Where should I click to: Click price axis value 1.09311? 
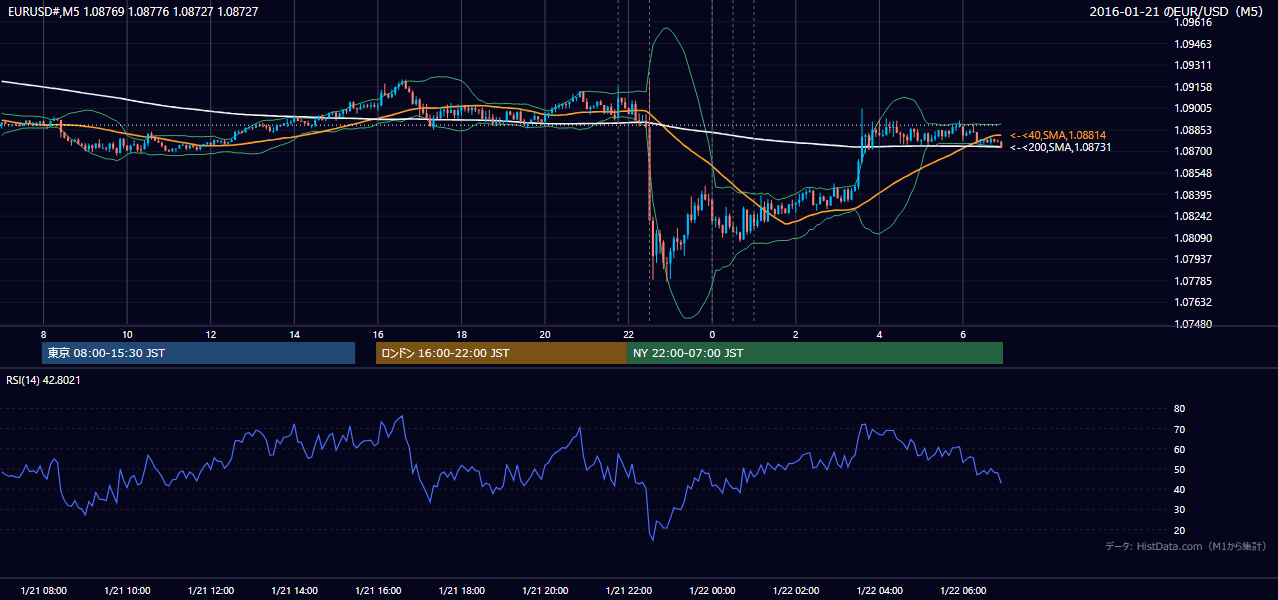(x=1192, y=65)
